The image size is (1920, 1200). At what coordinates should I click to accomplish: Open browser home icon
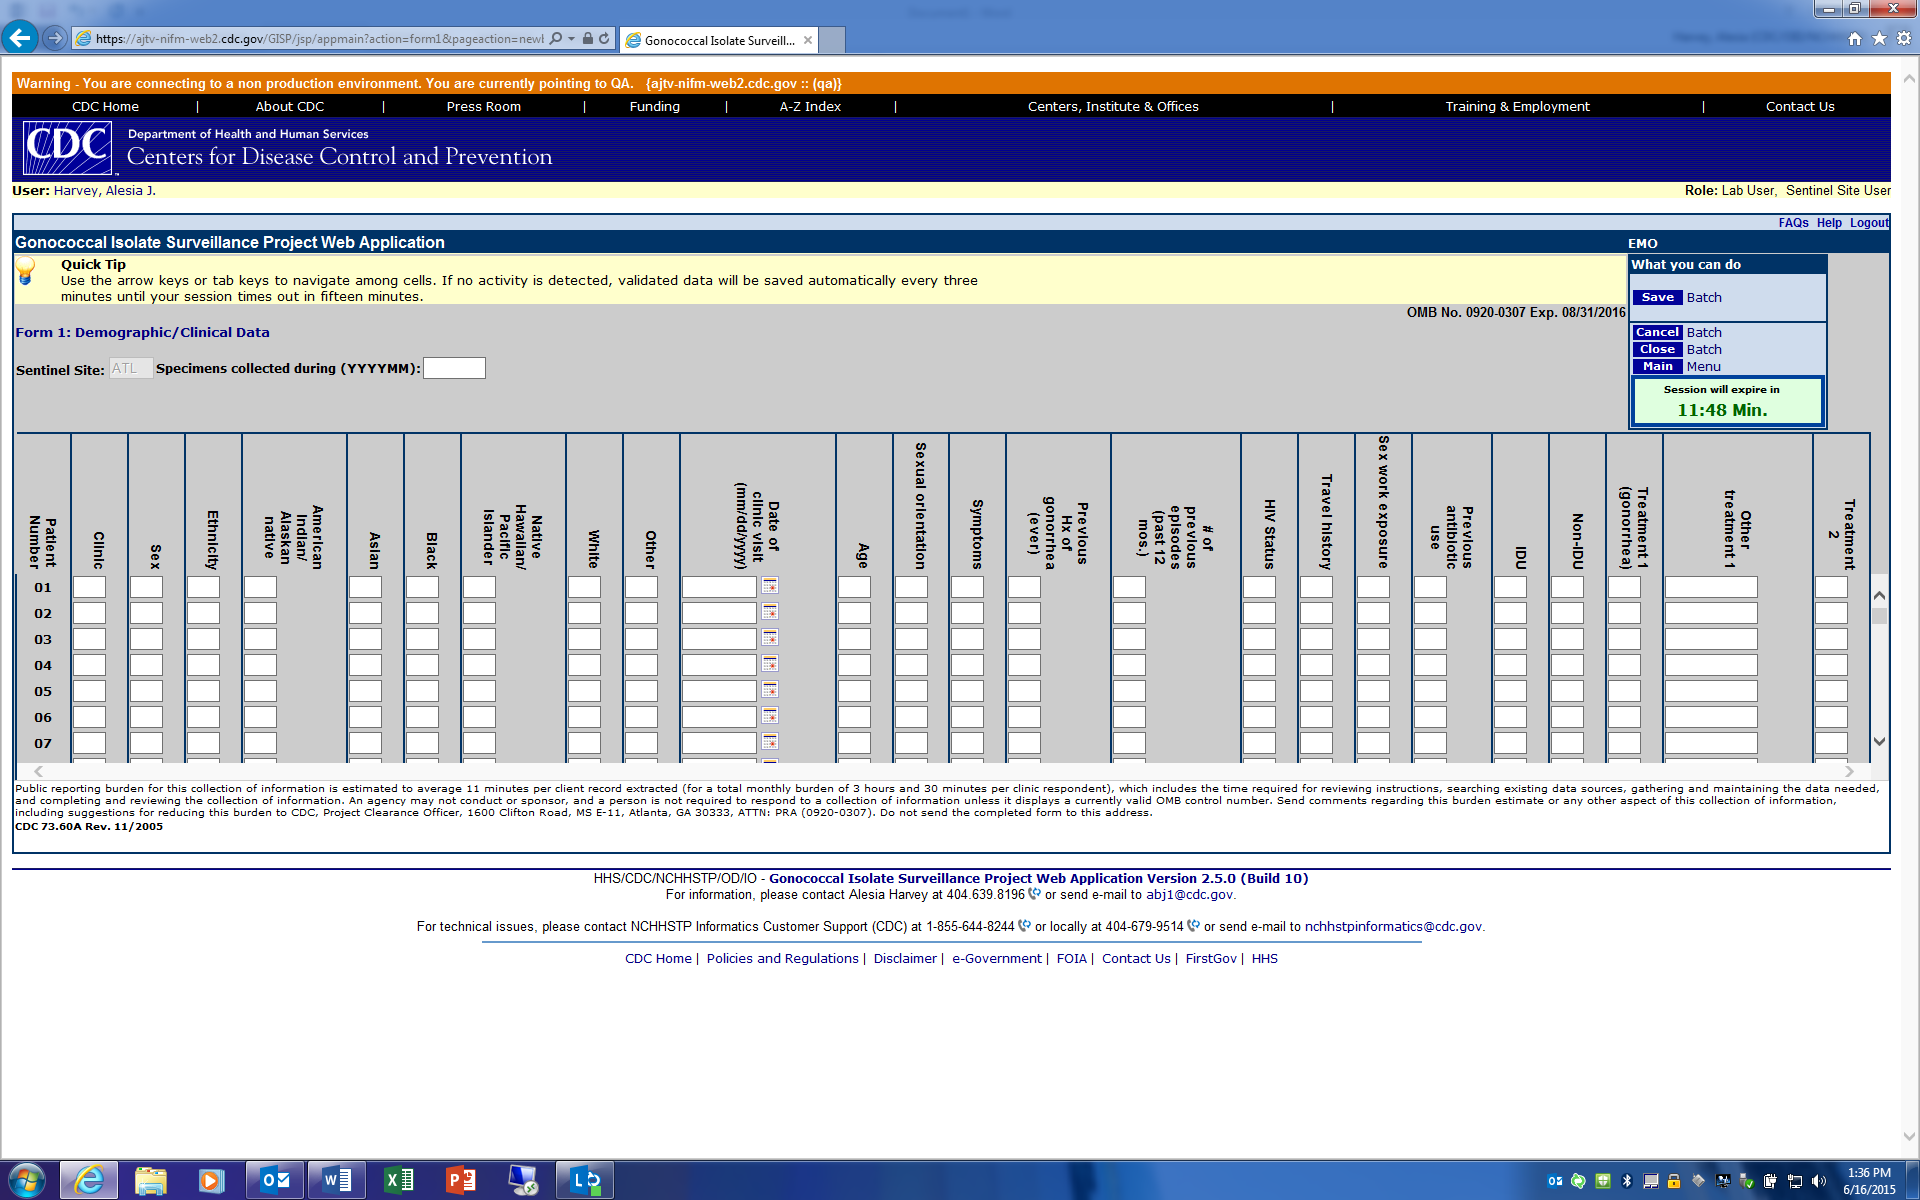pyautogui.click(x=1855, y=38)
